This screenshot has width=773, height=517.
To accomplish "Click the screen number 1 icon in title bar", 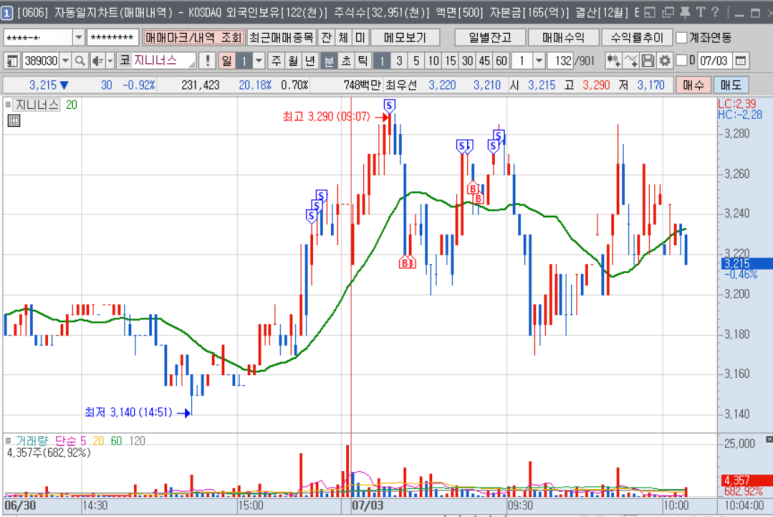I will pos(6,13).
